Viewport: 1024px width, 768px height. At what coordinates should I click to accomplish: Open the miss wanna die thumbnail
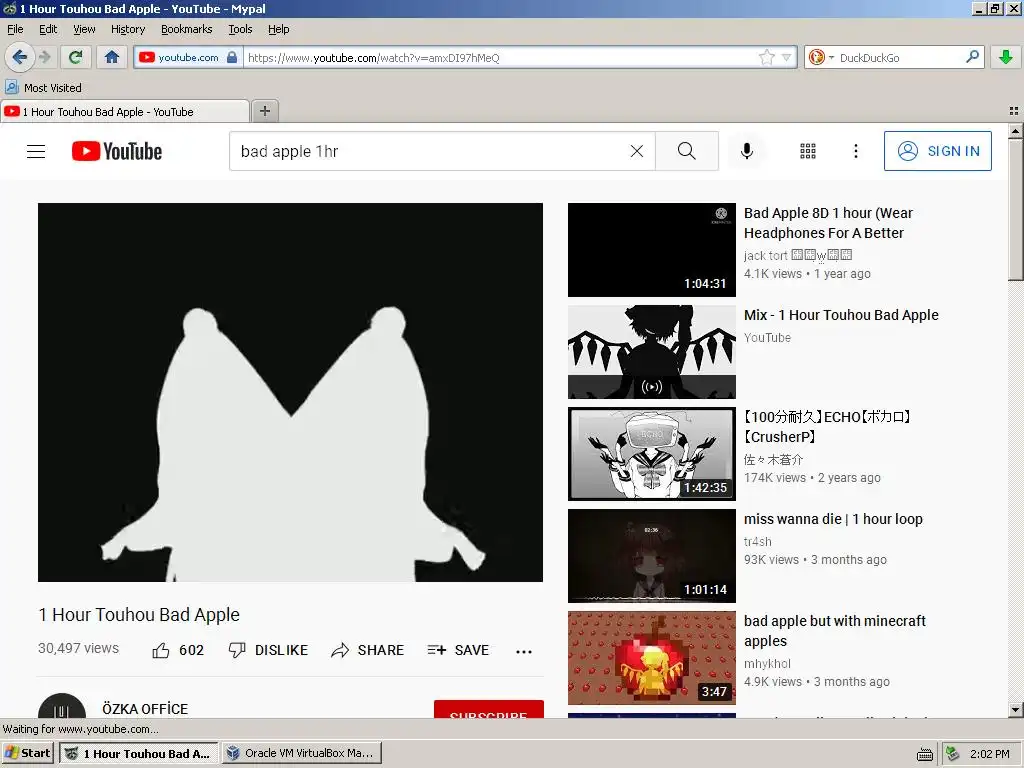coord(652,556)
